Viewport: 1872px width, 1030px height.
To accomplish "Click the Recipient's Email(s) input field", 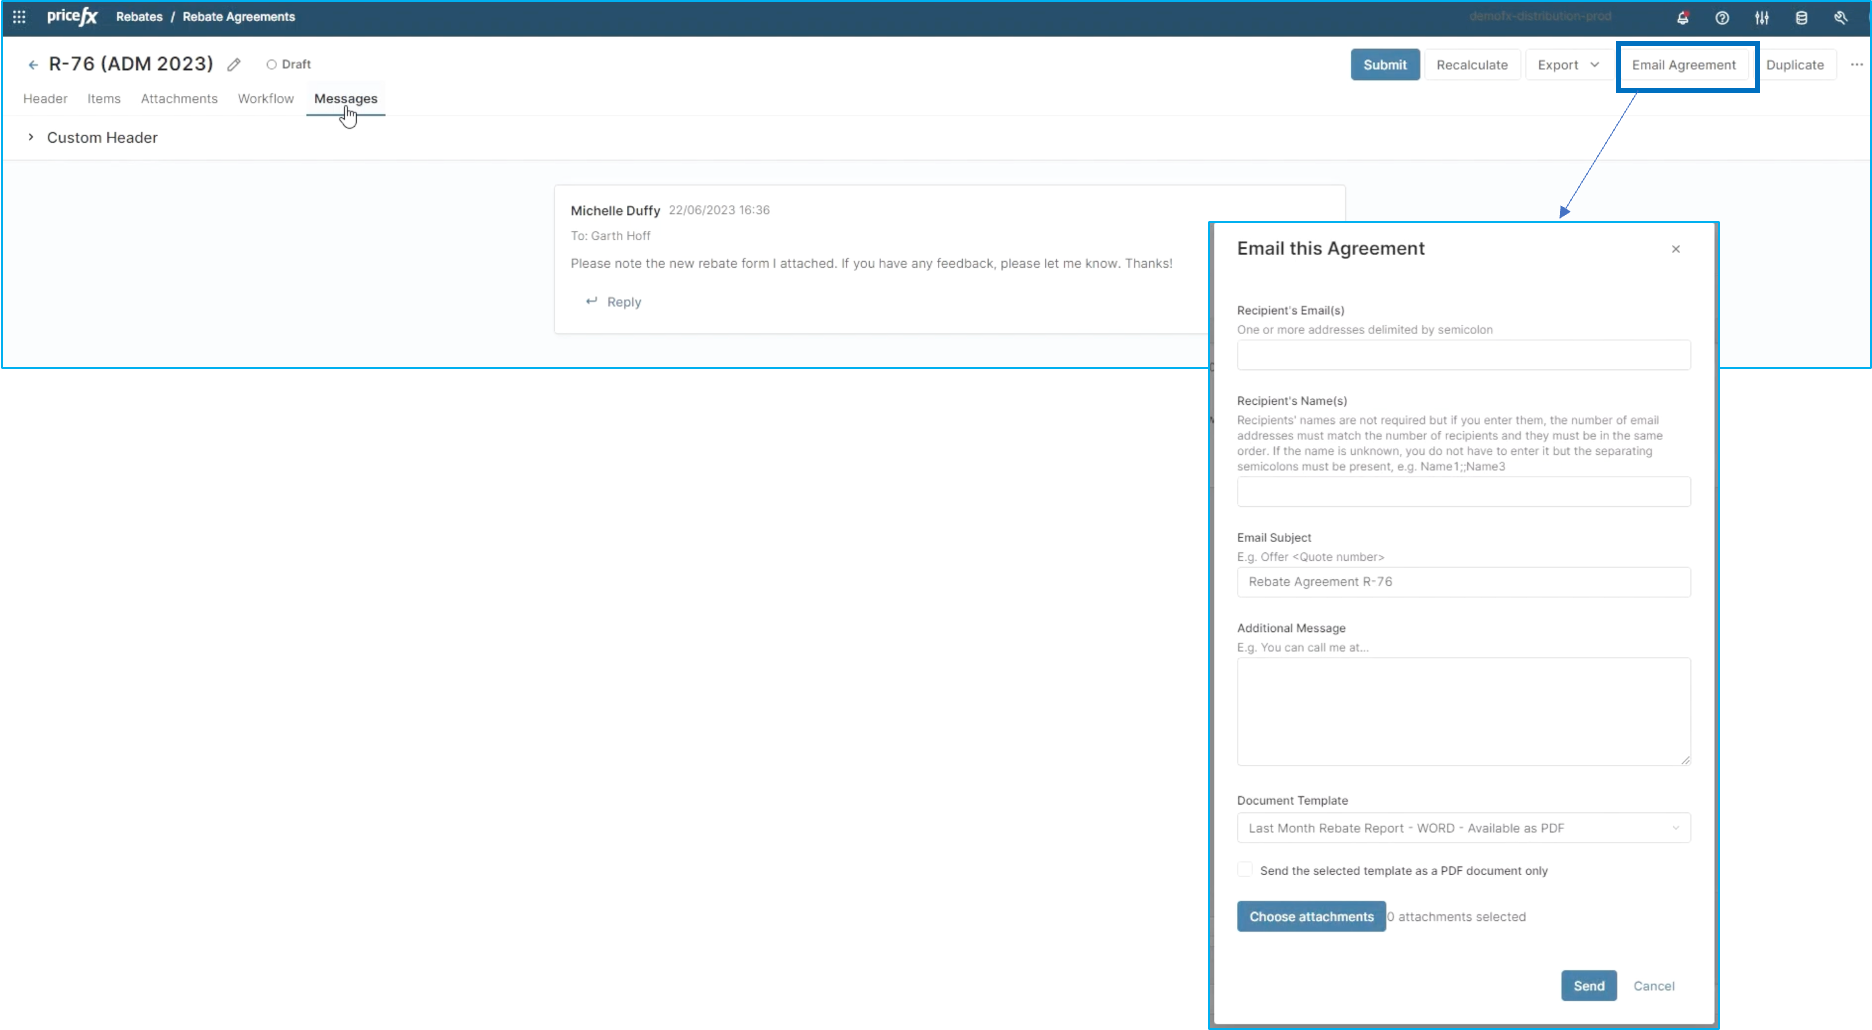I will tap(1463, 355).
